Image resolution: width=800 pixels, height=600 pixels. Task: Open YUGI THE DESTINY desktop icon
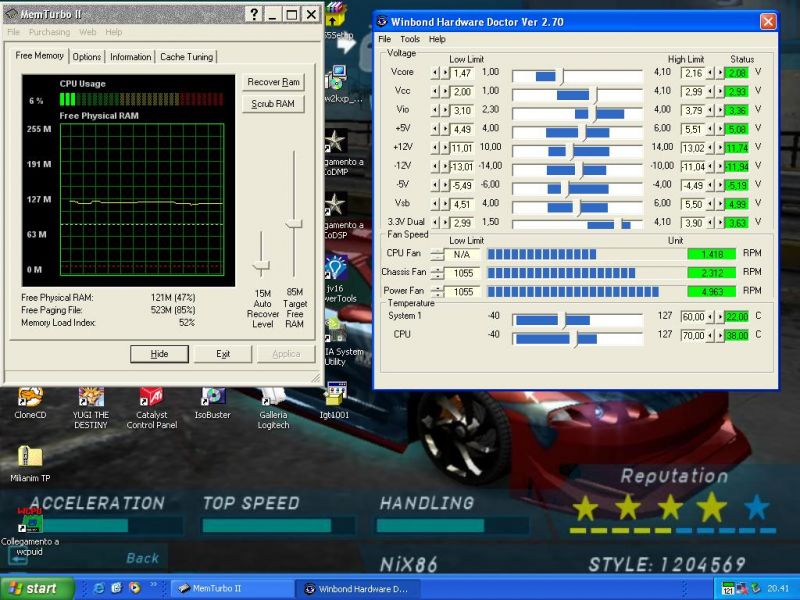pos(91,396)
